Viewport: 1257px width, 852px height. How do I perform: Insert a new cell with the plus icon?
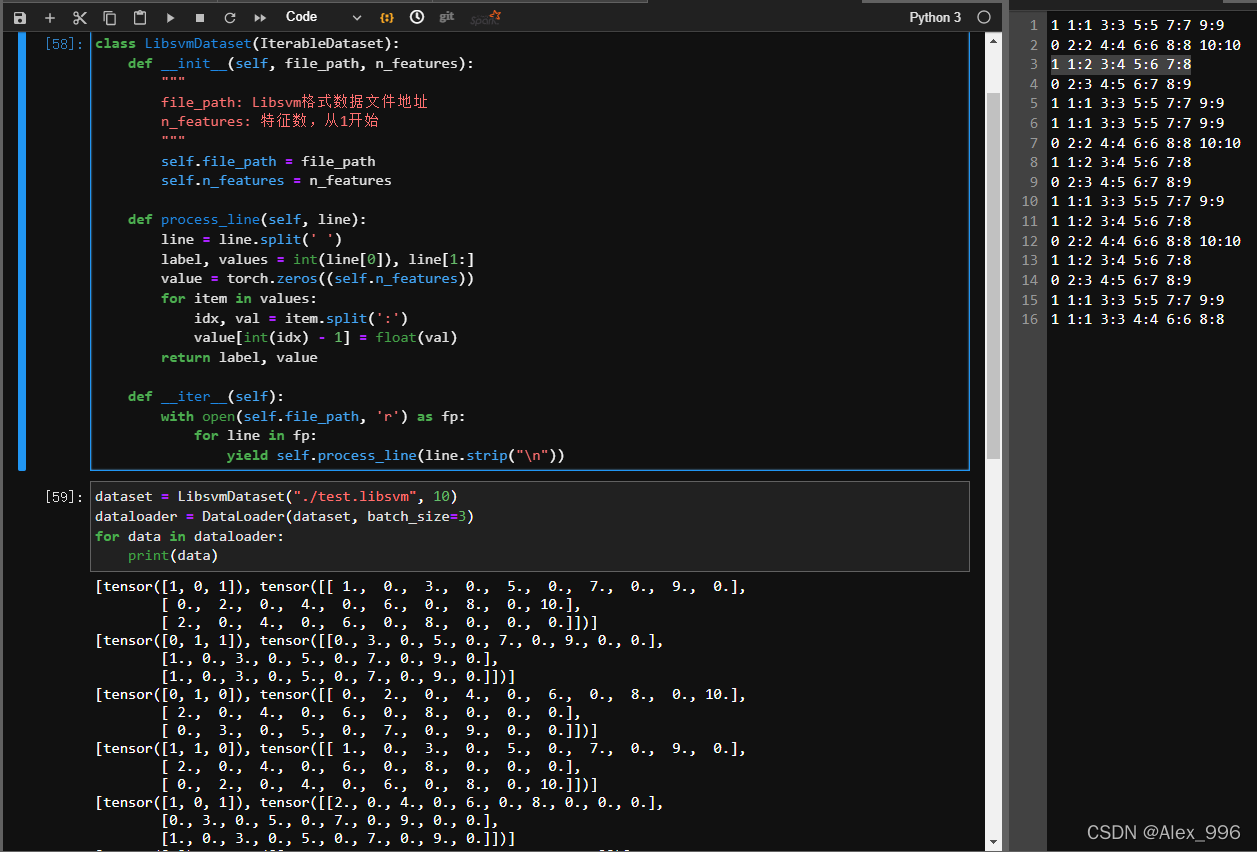click(x=50, y=18)
